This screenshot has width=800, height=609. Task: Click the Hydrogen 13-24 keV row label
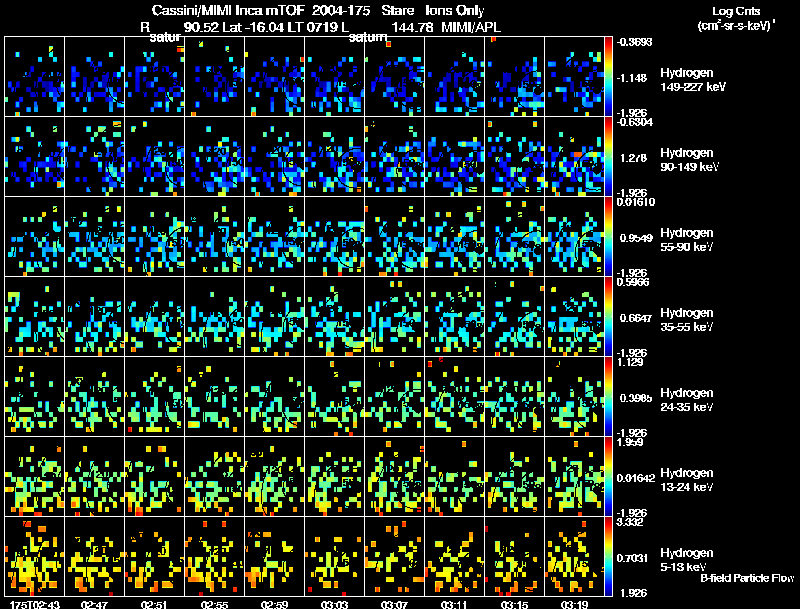pyautogui.click(x=687, y=479)
